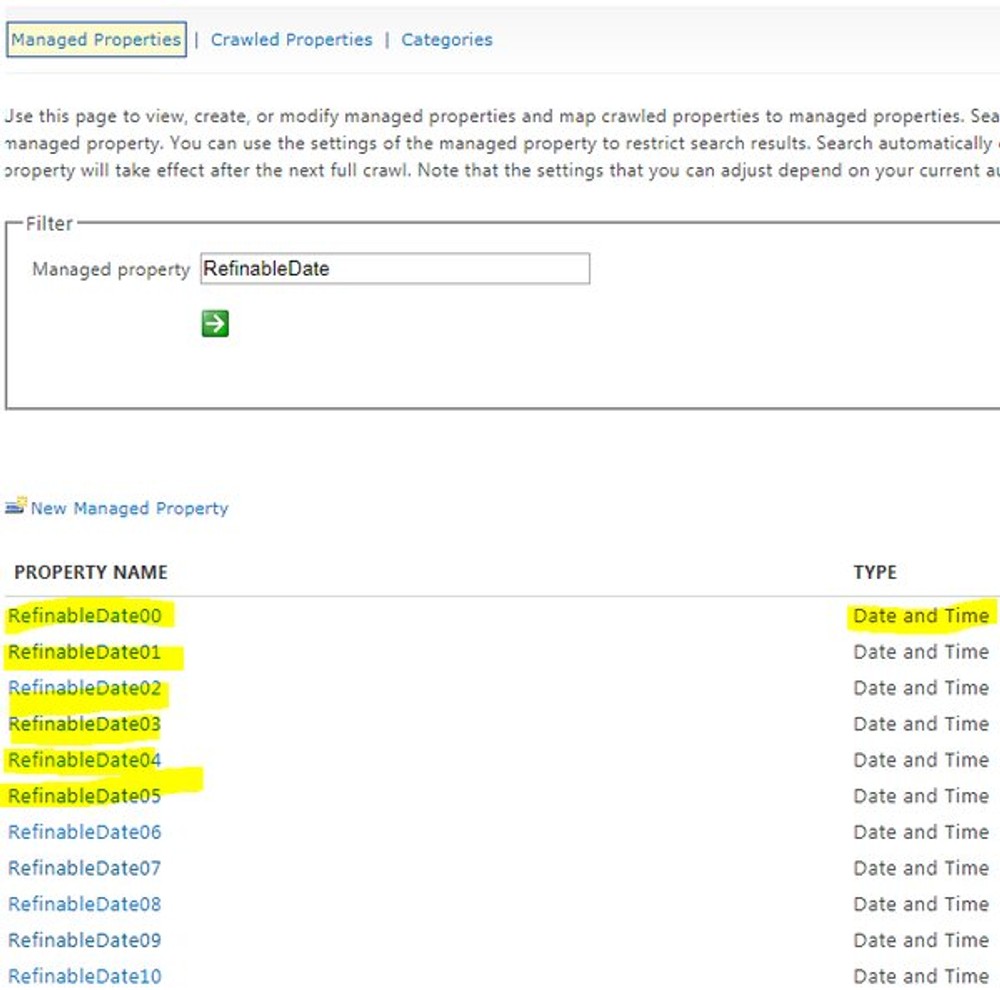Image resolution: width=1000 pixels, height=990 pixels.
Task: Select the Managed Properties tab
Action: [x=97, y=40]
